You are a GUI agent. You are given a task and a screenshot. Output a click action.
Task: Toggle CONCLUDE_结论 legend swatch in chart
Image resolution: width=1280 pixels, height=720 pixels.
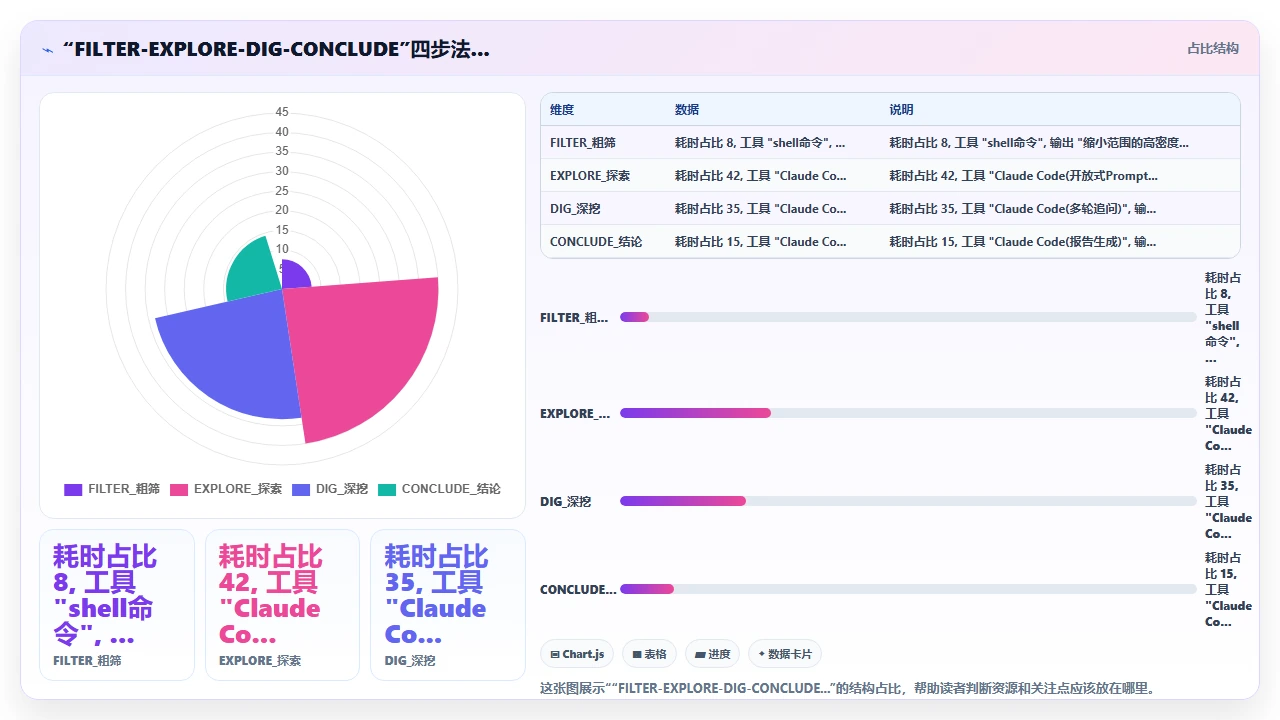tap(387, 489)
